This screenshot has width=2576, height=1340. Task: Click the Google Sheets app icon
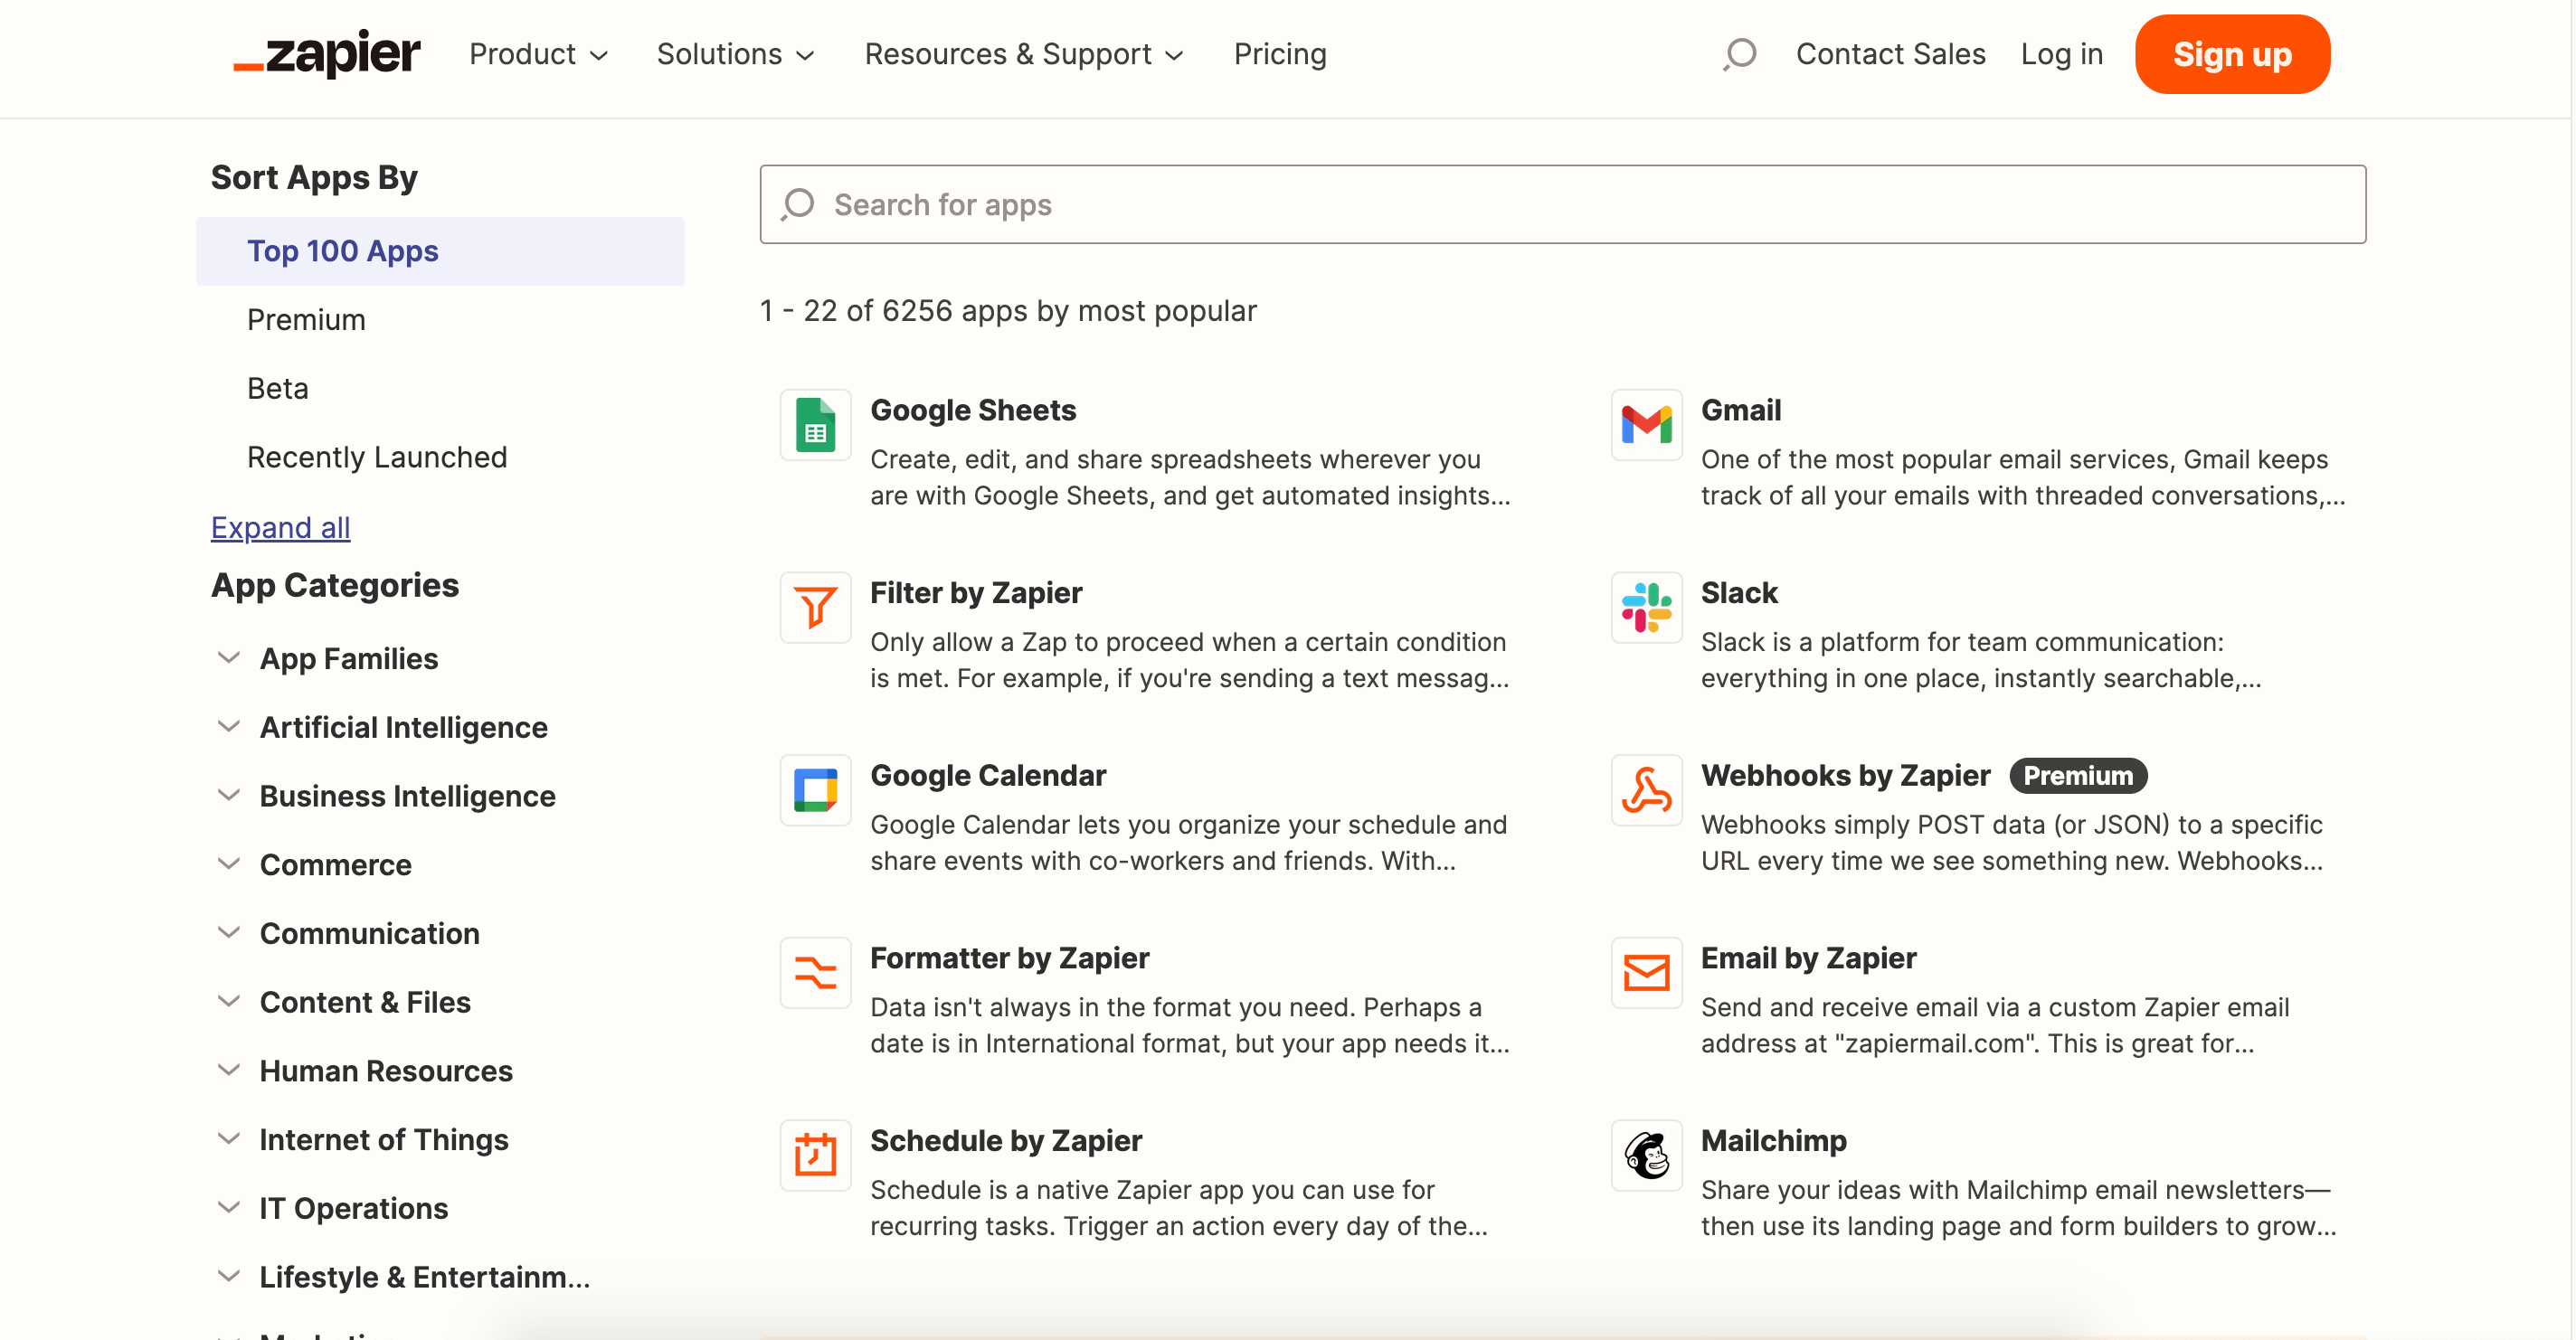click(x=815, y=425)
